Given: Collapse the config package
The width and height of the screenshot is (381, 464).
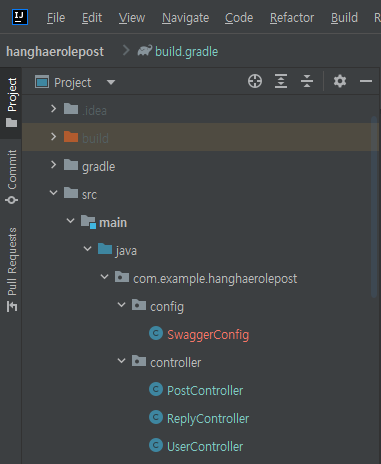Looking at the screenshot, I should 121,304.
